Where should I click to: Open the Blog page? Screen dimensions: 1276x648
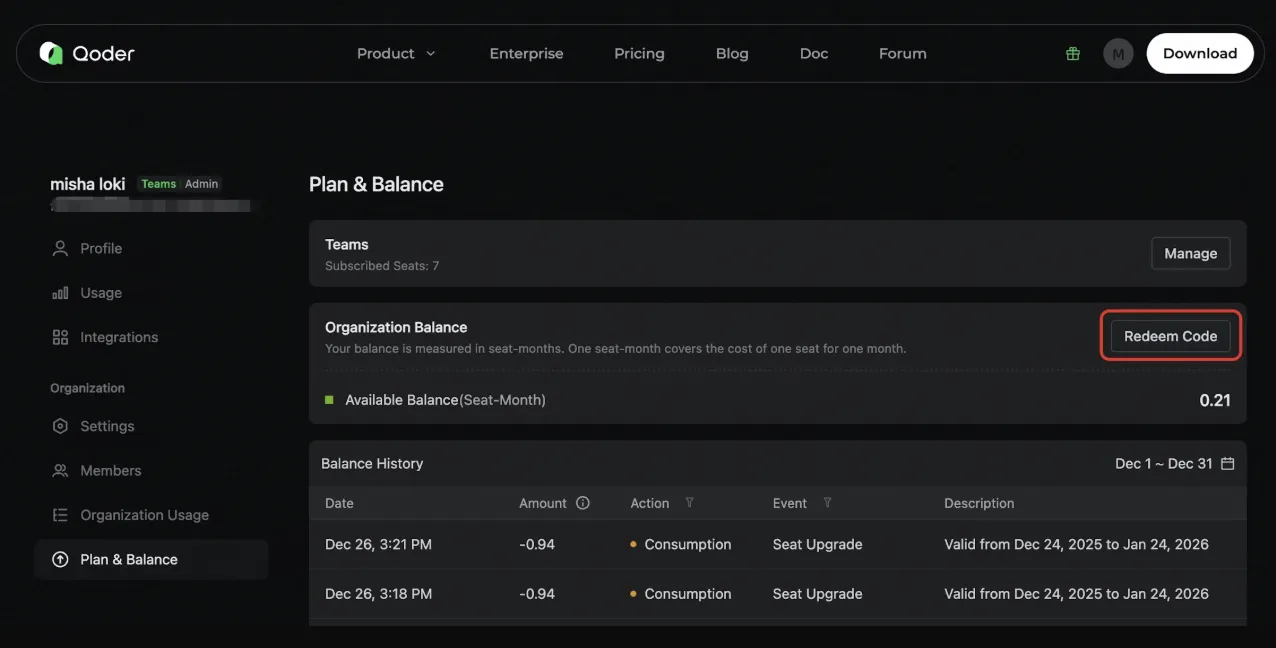732,54
